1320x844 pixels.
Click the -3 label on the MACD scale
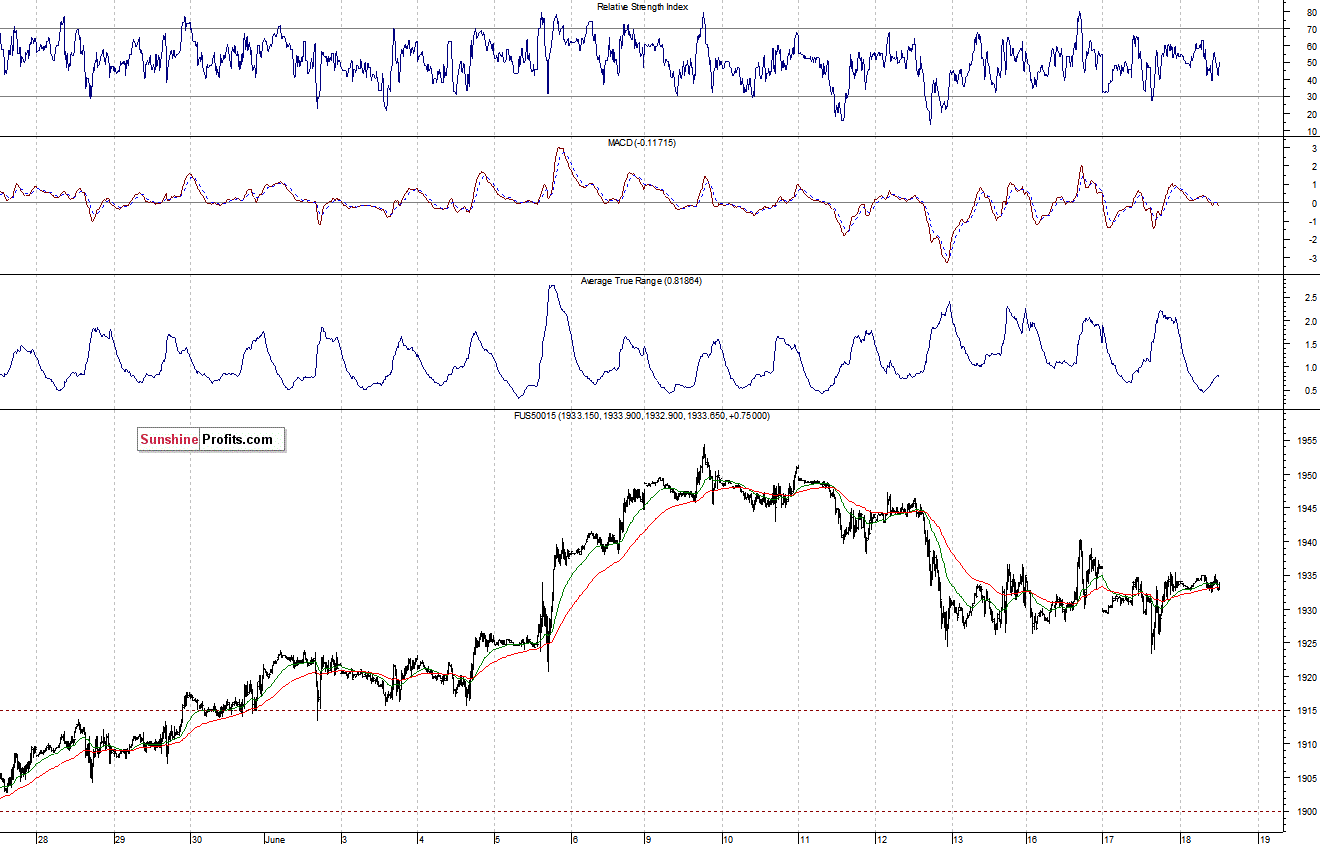tap(1313, 258)
